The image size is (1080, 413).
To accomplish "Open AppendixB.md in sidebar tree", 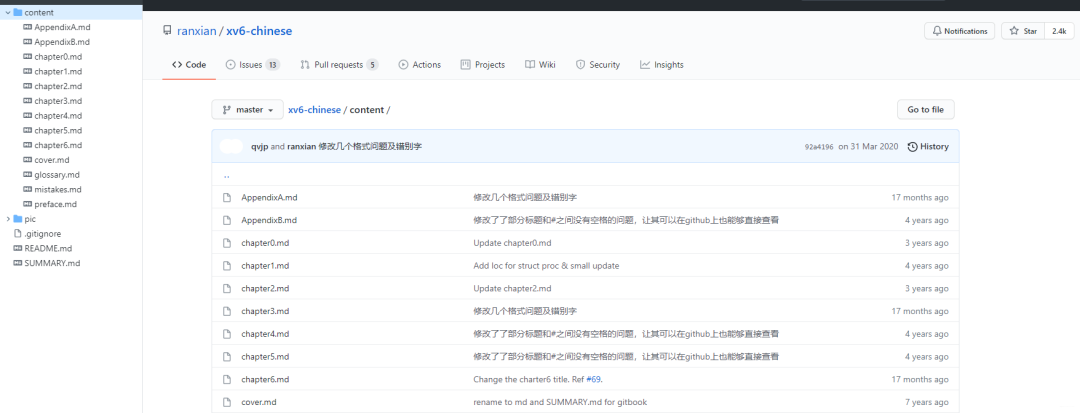I will [62, 42].
